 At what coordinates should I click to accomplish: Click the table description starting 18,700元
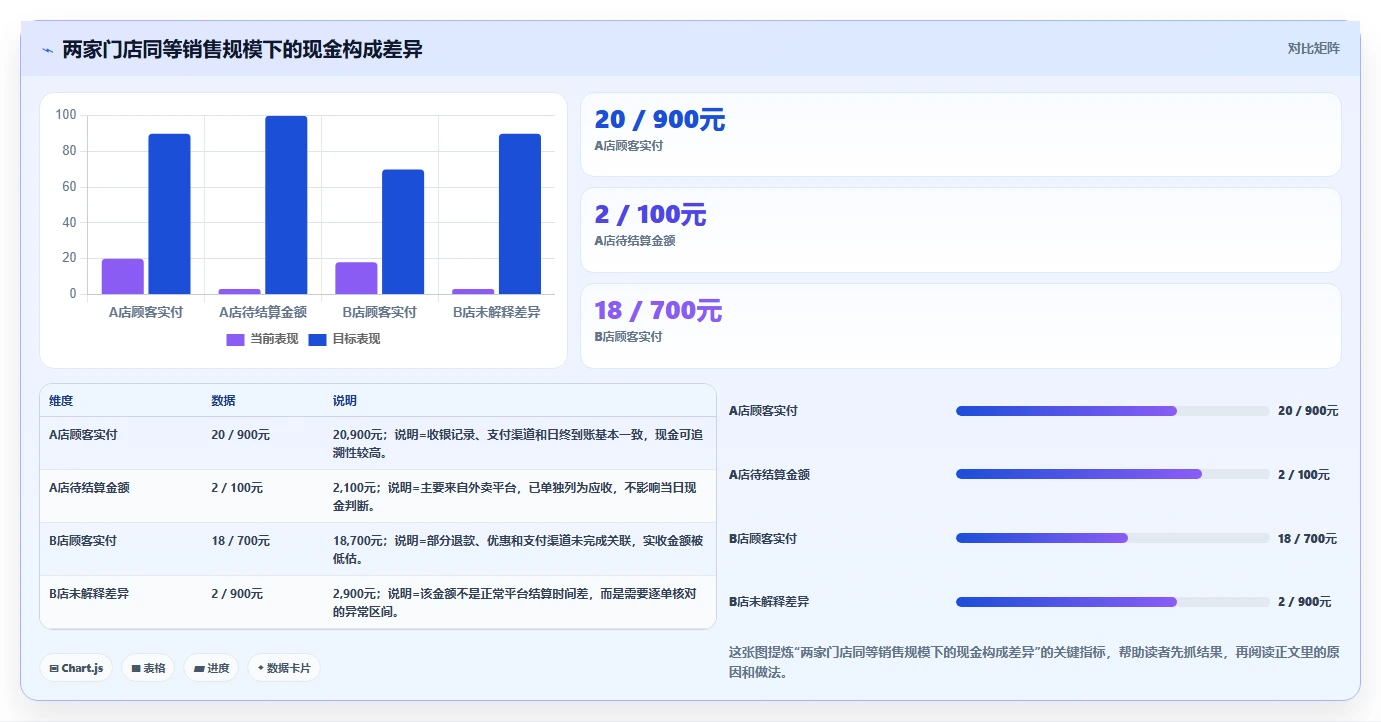tap(518, 549)
